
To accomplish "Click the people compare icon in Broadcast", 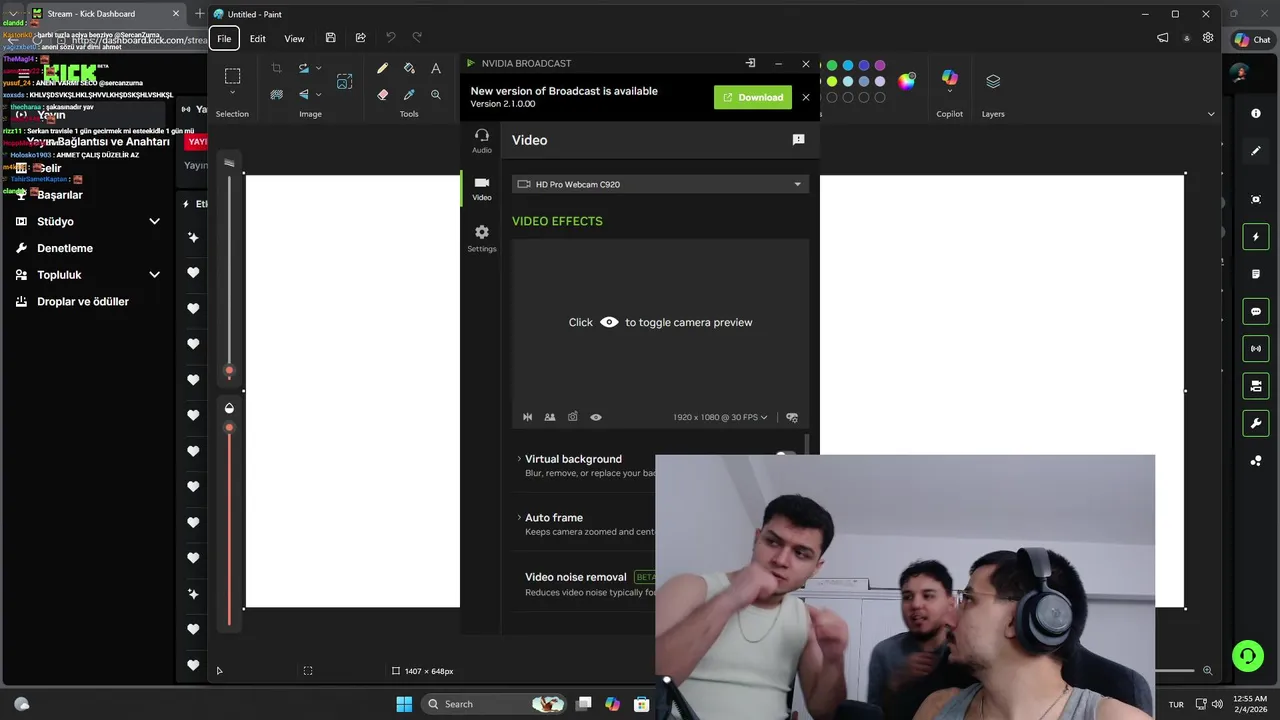I will pos(550,417).
